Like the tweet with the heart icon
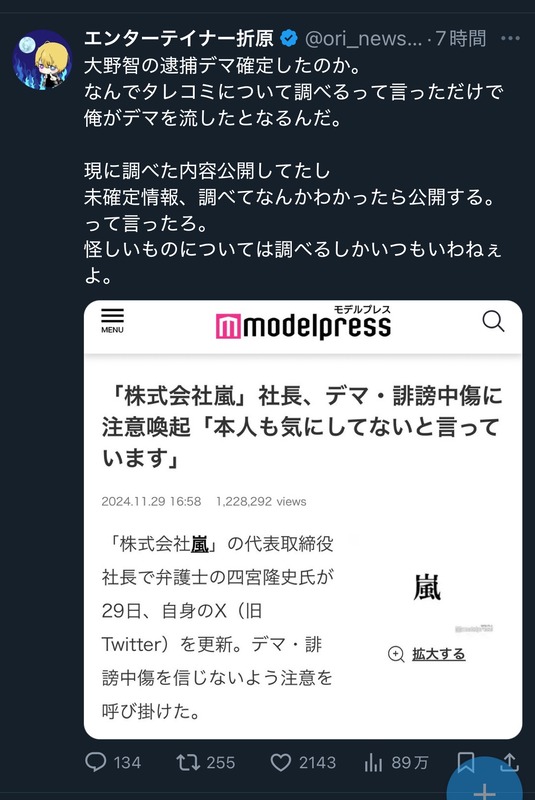The height and width of the screenshot is (800, 535). tap(281, 762)
